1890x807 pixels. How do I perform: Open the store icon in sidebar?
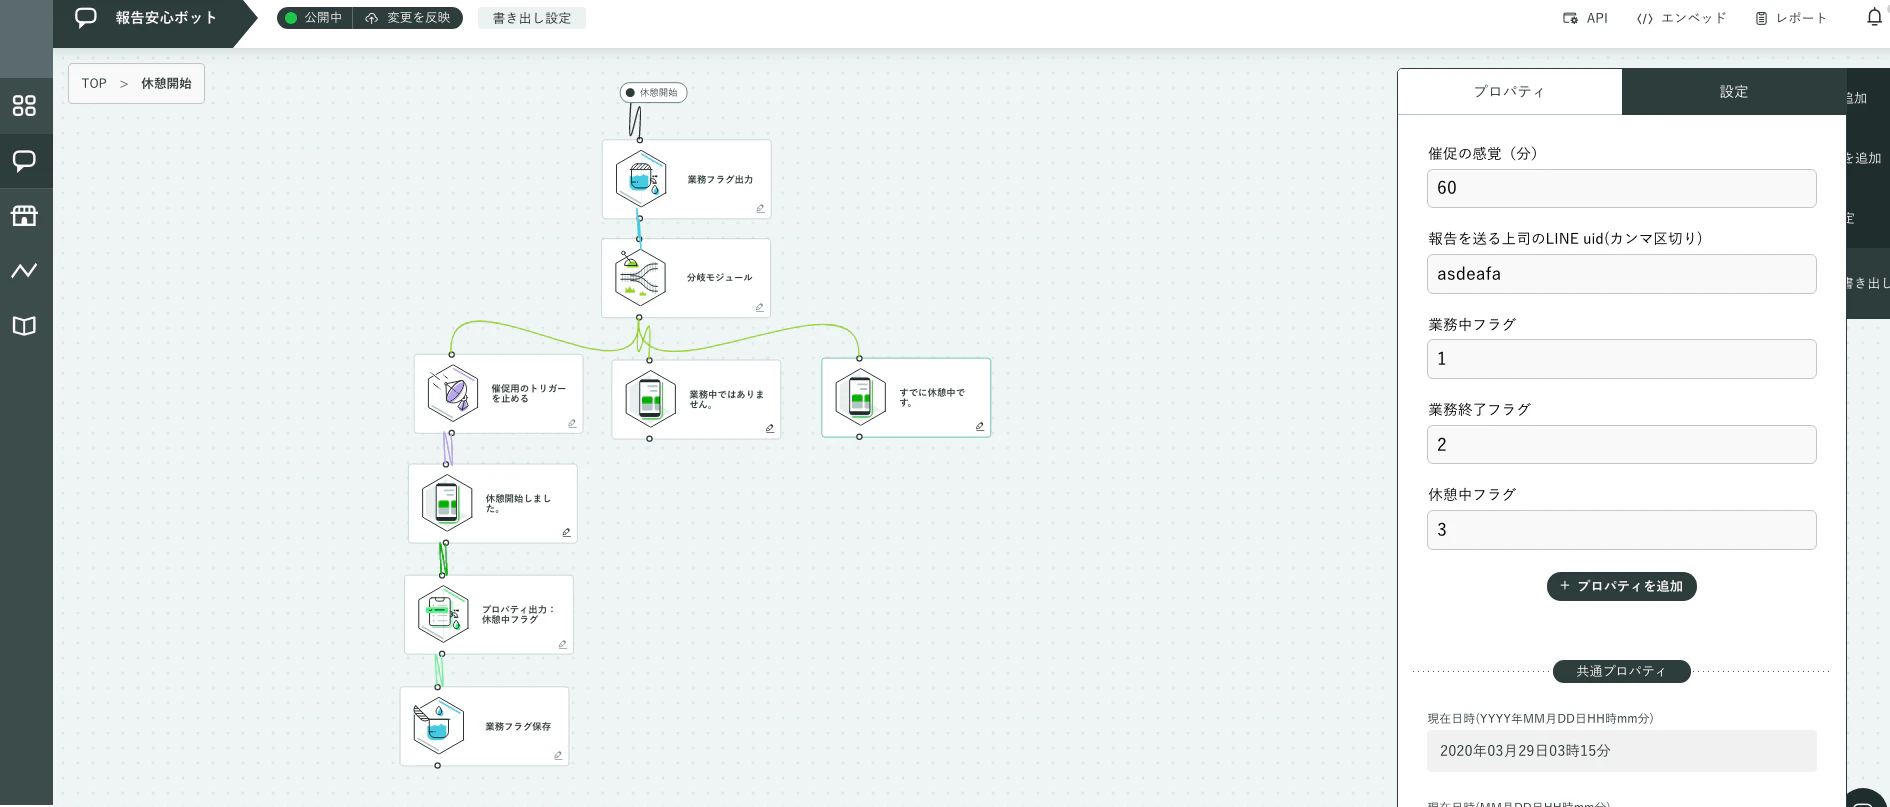(25, 215)
